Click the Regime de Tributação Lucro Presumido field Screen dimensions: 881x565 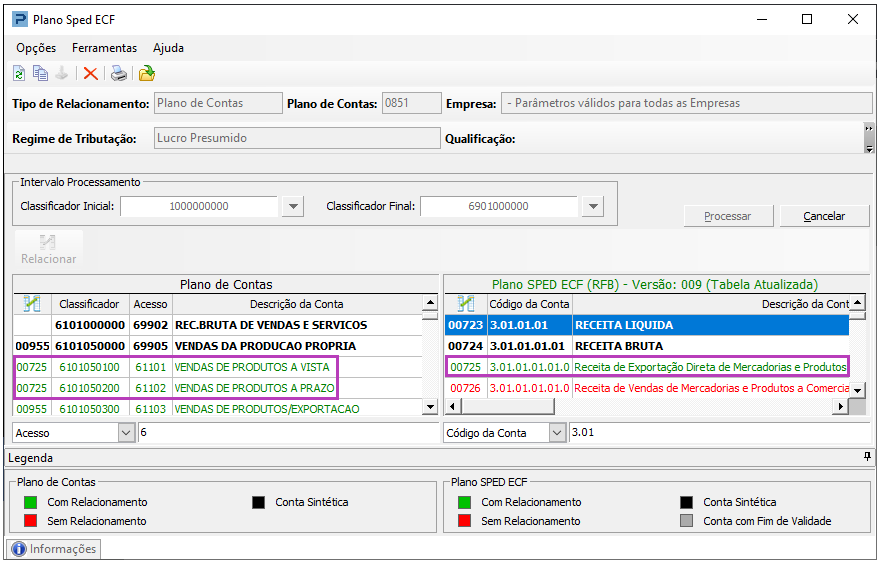pos(297,138)
